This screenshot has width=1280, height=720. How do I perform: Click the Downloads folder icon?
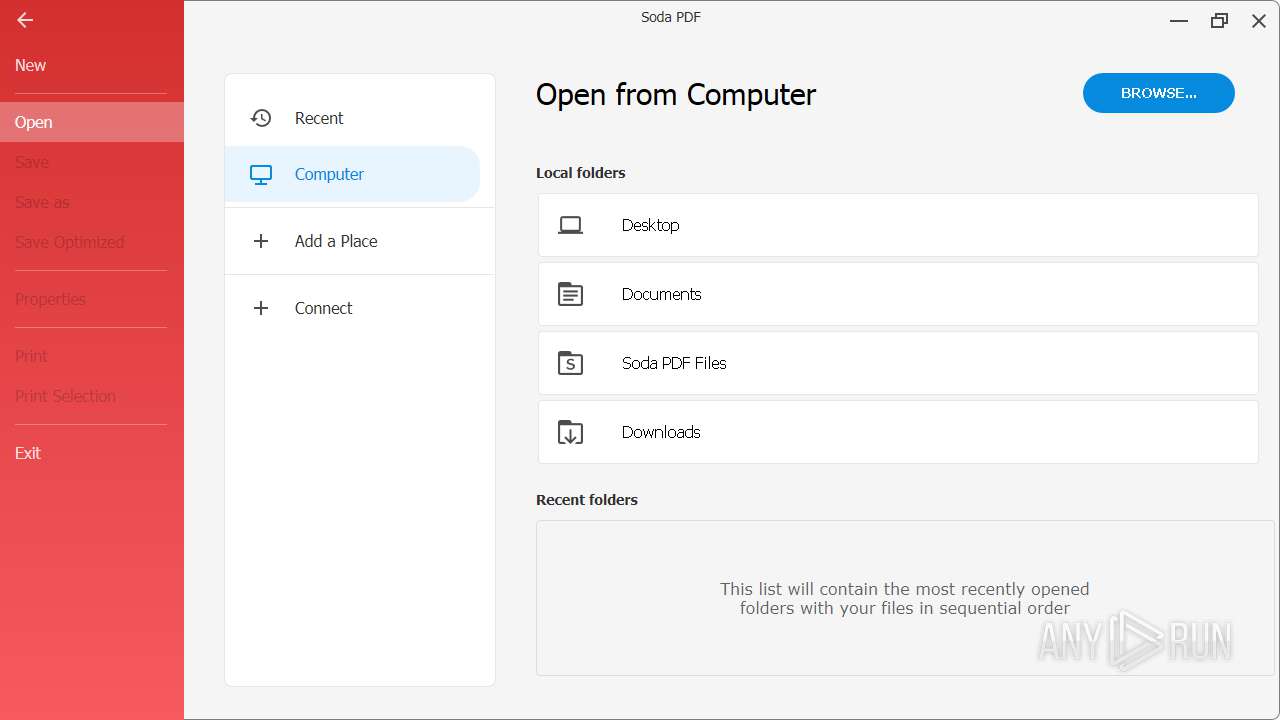(570, 432)
